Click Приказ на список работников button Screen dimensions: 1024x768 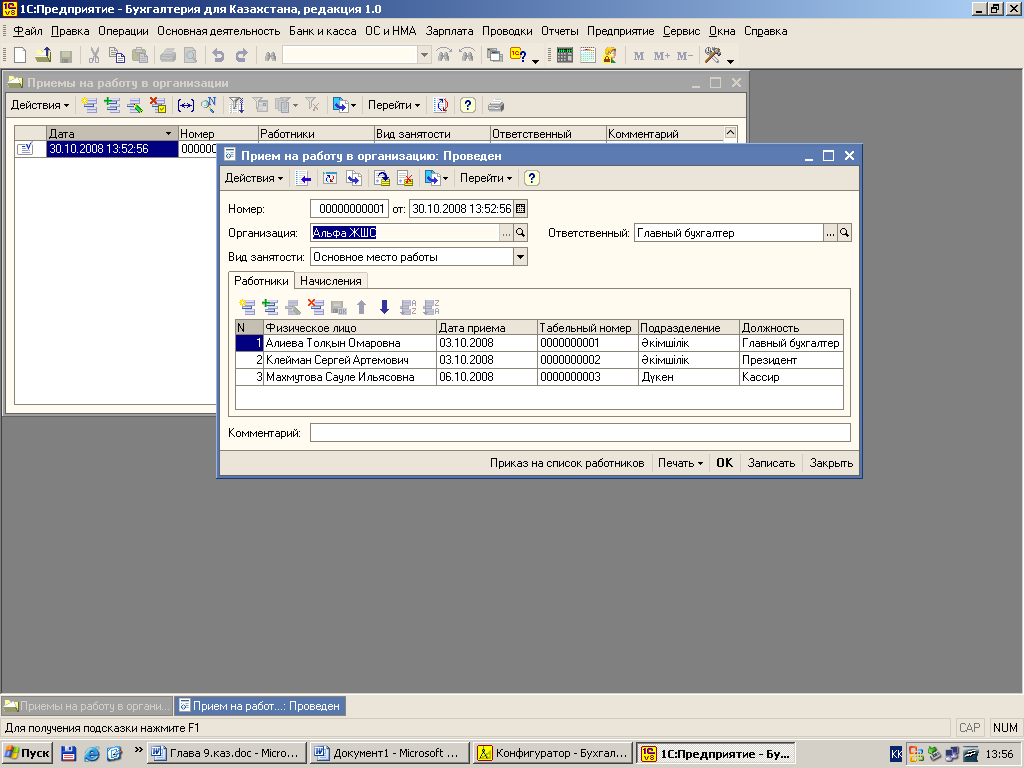pos(567,463)
